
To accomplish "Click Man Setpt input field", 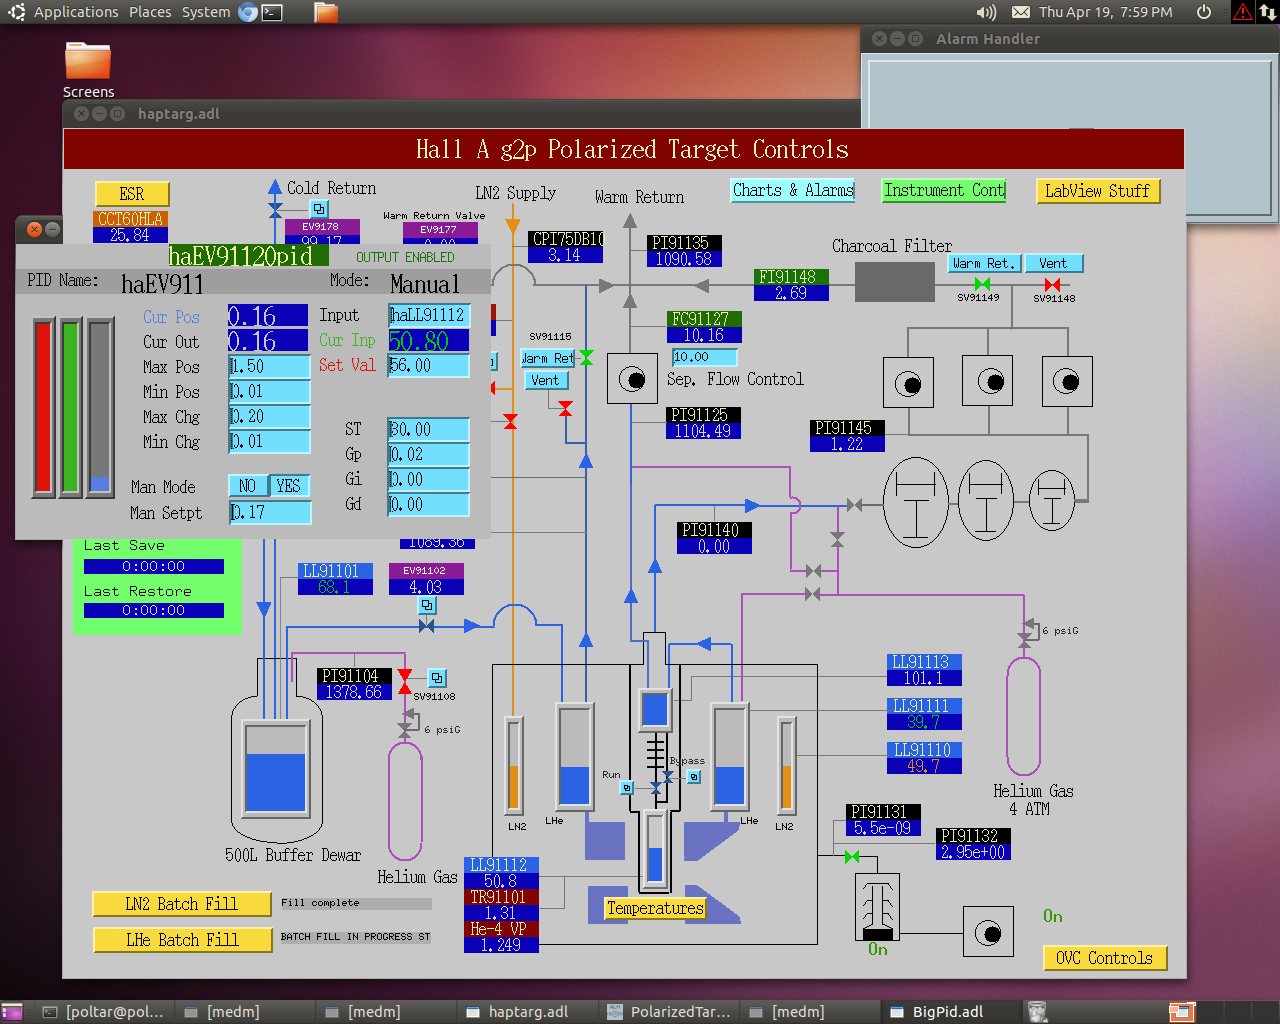I will tap(270, 512).
